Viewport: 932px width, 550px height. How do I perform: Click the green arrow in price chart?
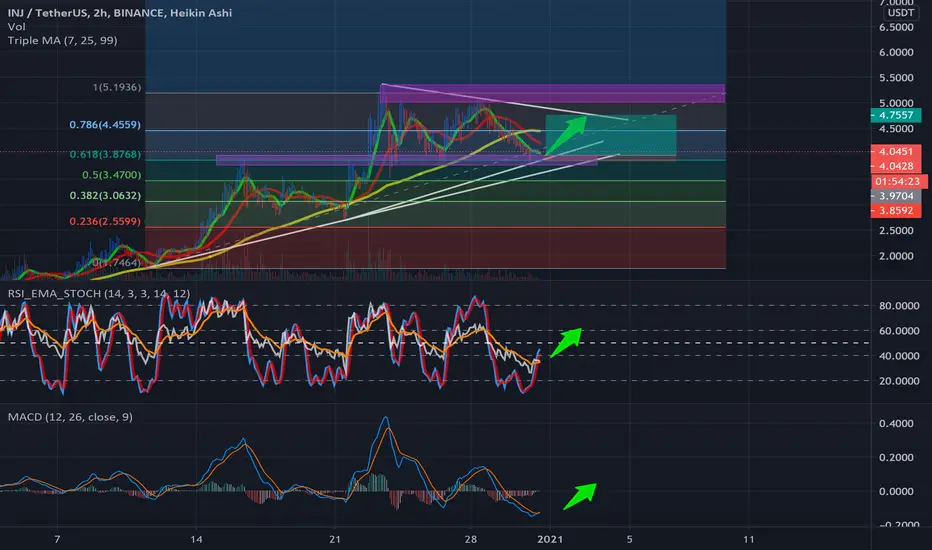pyautogui.click(x=566, y=134)
